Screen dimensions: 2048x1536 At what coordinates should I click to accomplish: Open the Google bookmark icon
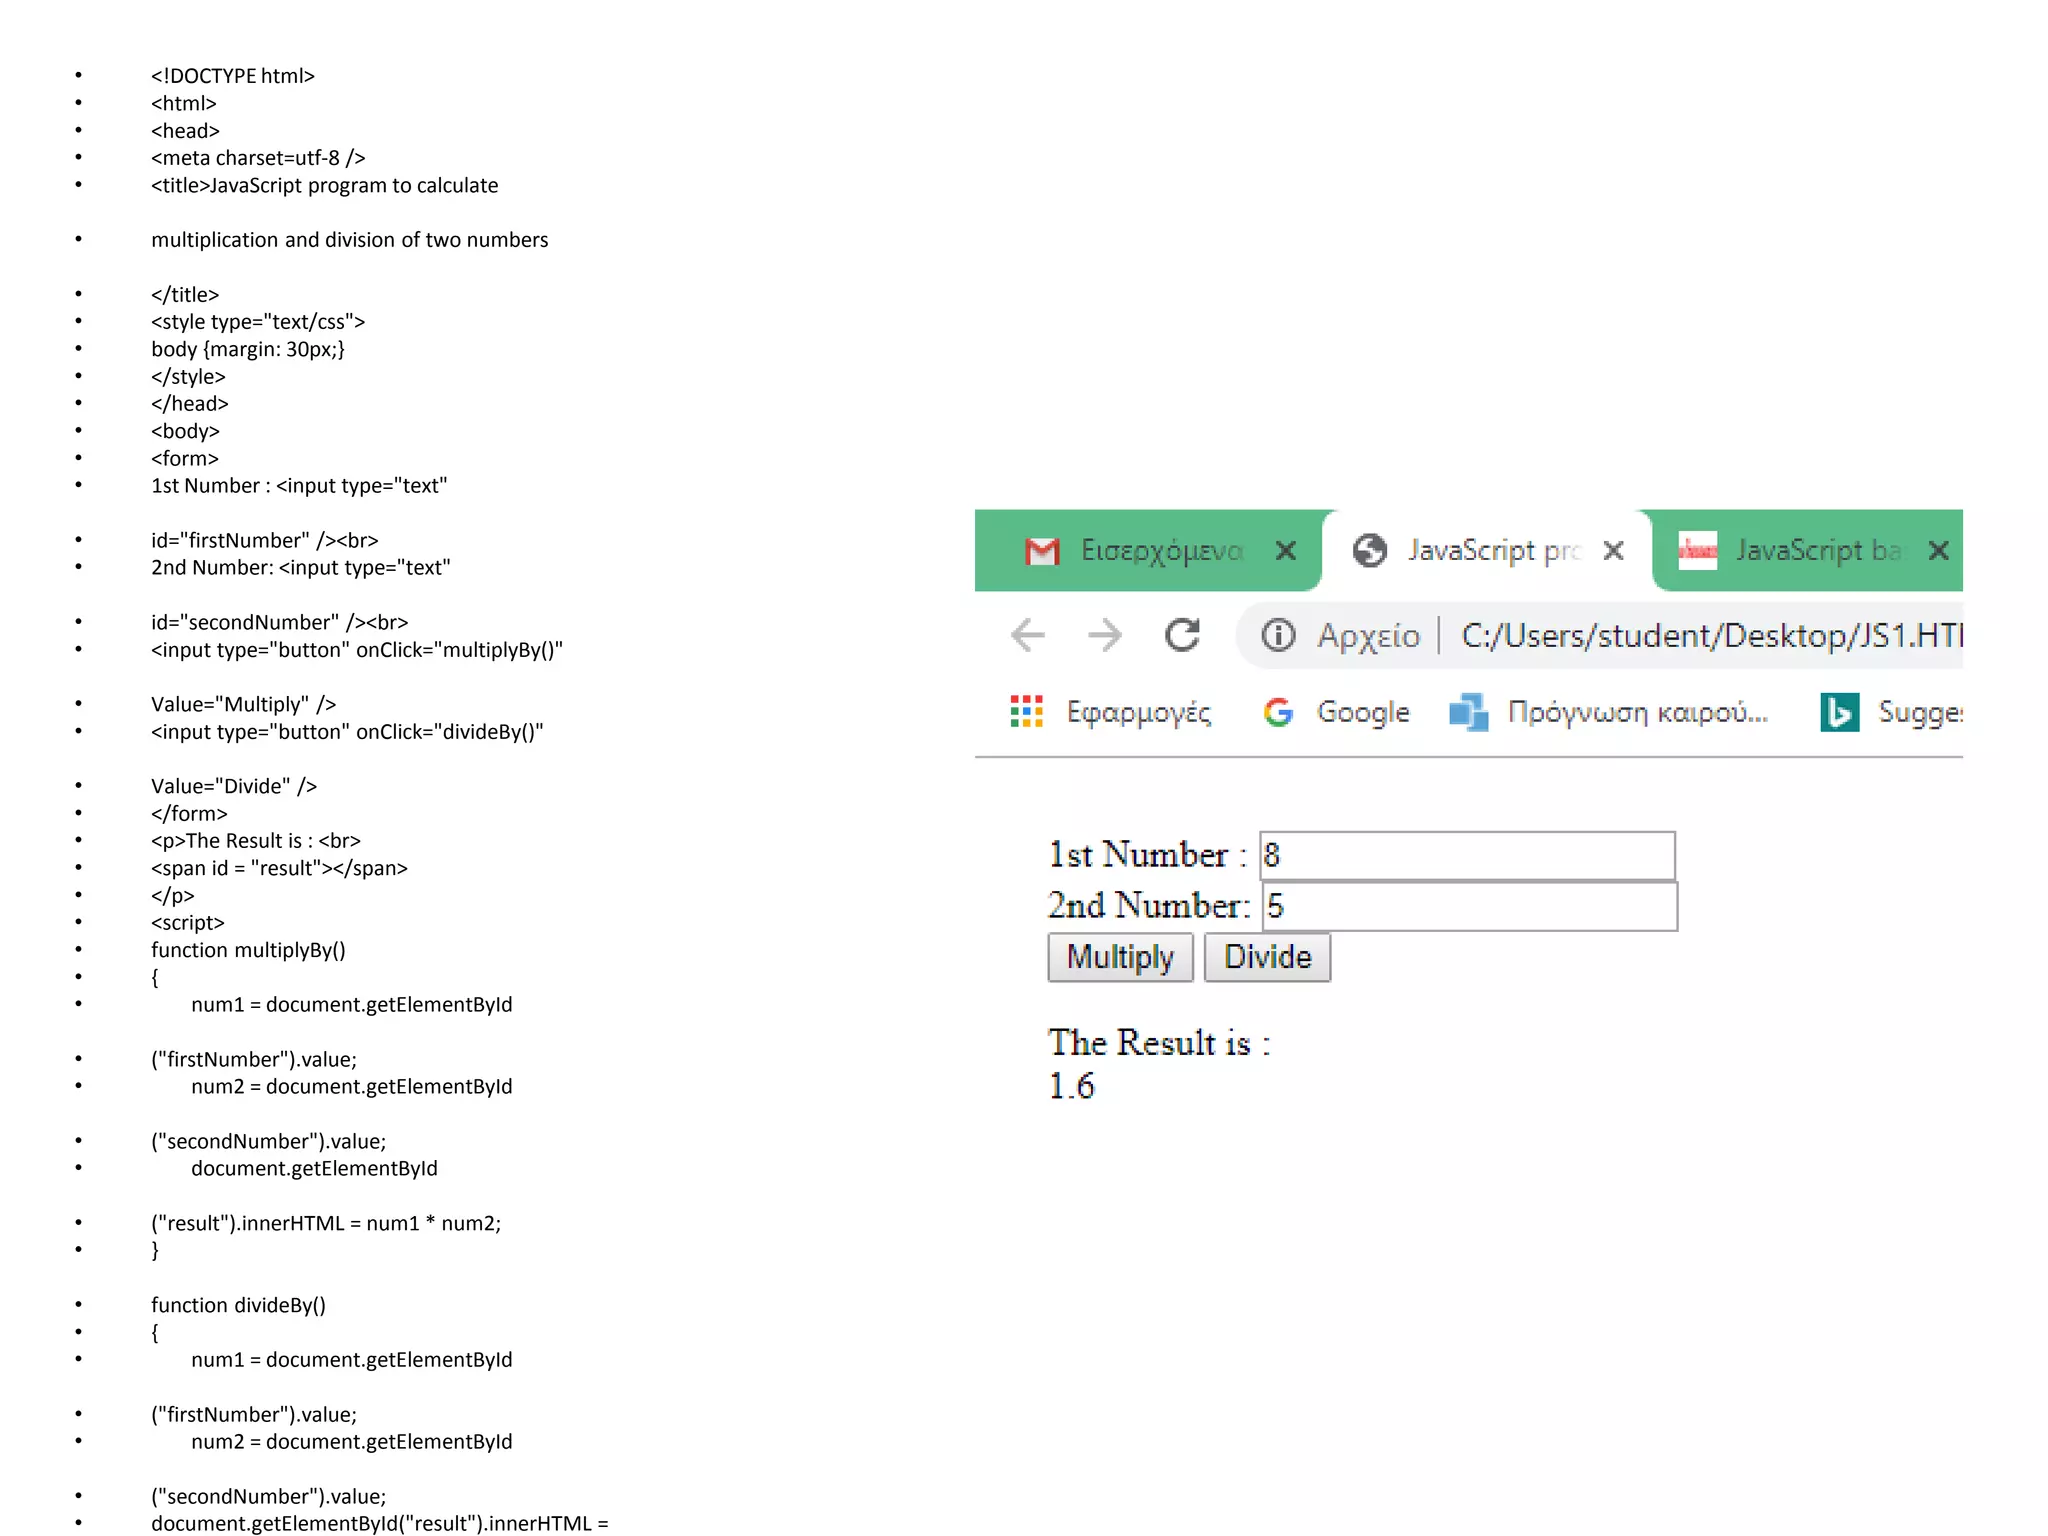tap(1278, 712)
